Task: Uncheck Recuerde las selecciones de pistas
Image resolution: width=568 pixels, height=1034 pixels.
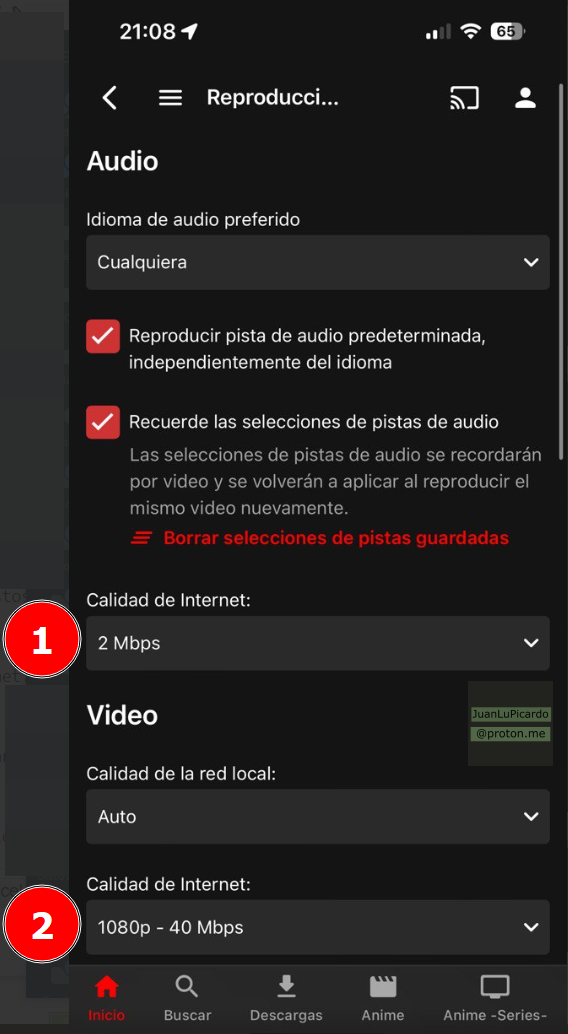Action: [103, 422]
